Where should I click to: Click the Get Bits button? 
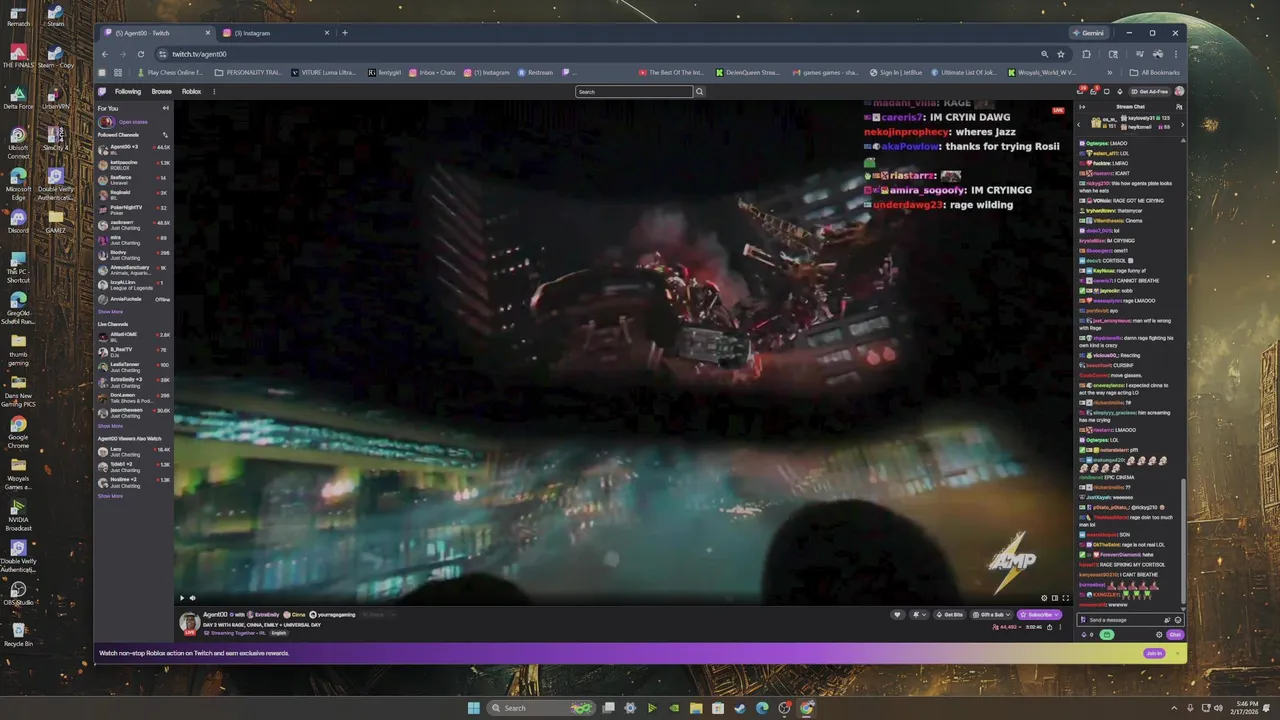(x=949, y=615)
